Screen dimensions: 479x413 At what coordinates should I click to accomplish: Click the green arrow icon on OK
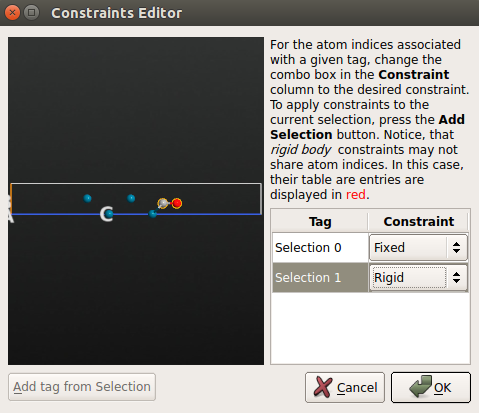coord(421,387)
